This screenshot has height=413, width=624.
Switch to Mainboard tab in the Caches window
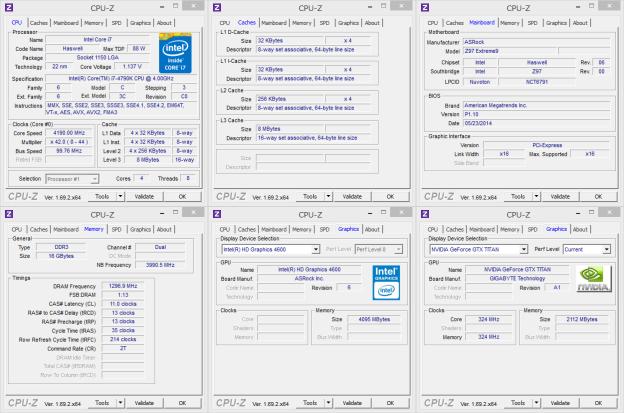(x=274, y=23)
